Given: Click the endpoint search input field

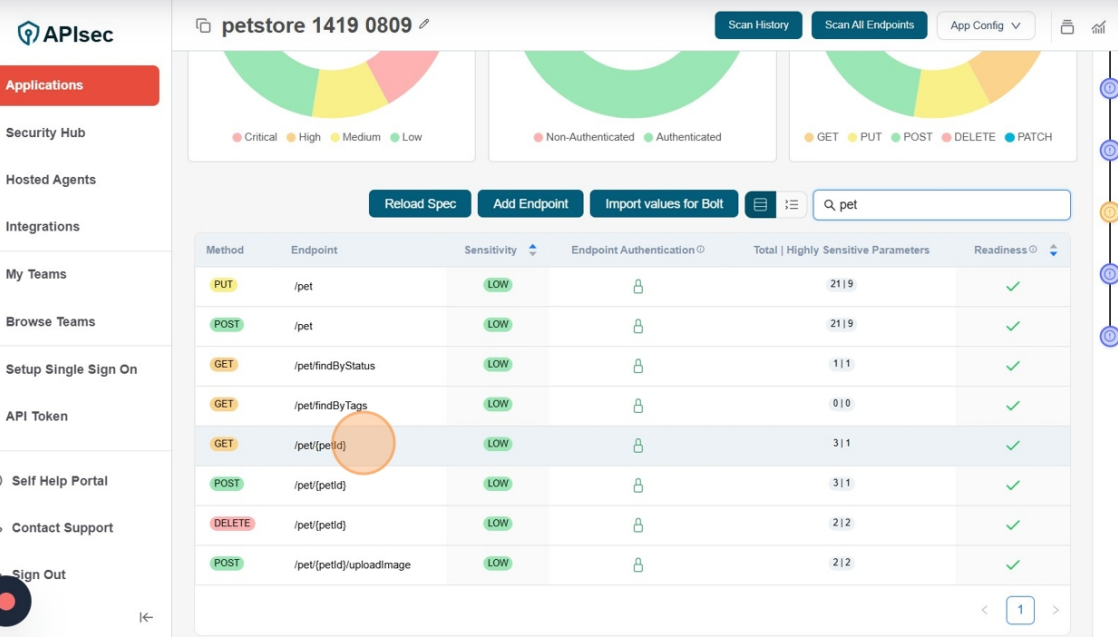Looking at the screenshot, I should coord(940,204).
